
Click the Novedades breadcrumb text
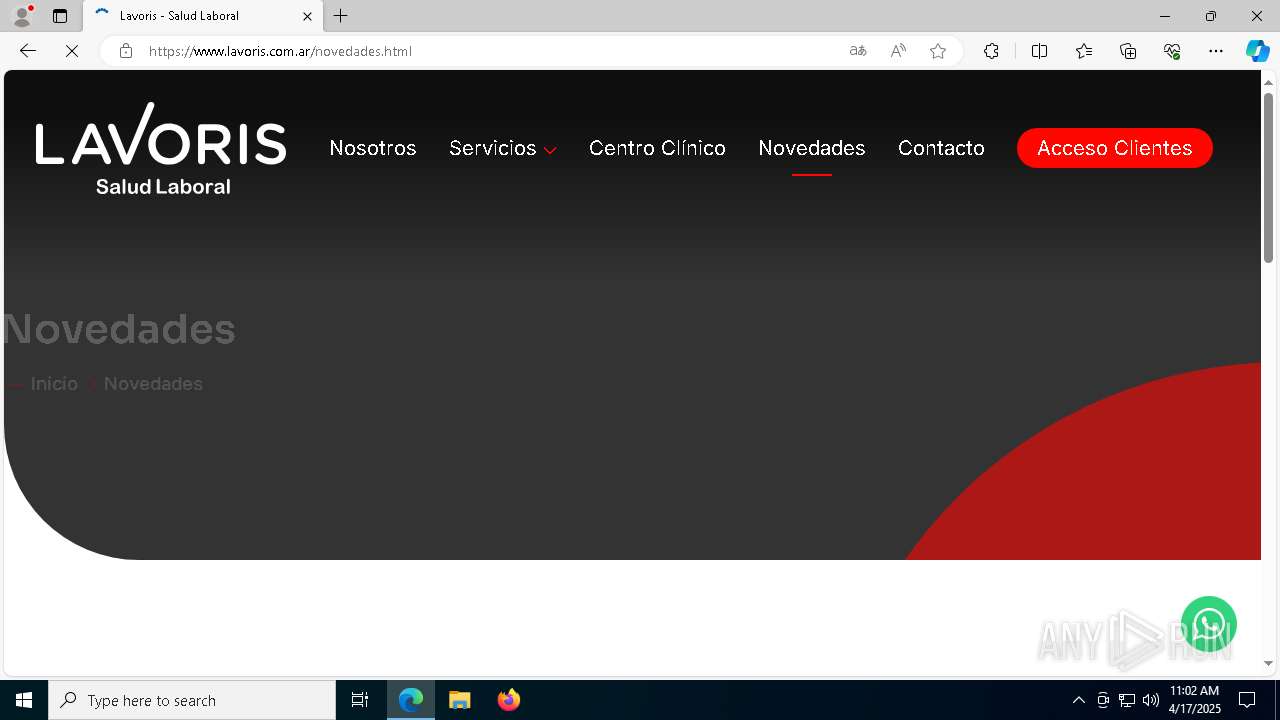click(153, 384)
